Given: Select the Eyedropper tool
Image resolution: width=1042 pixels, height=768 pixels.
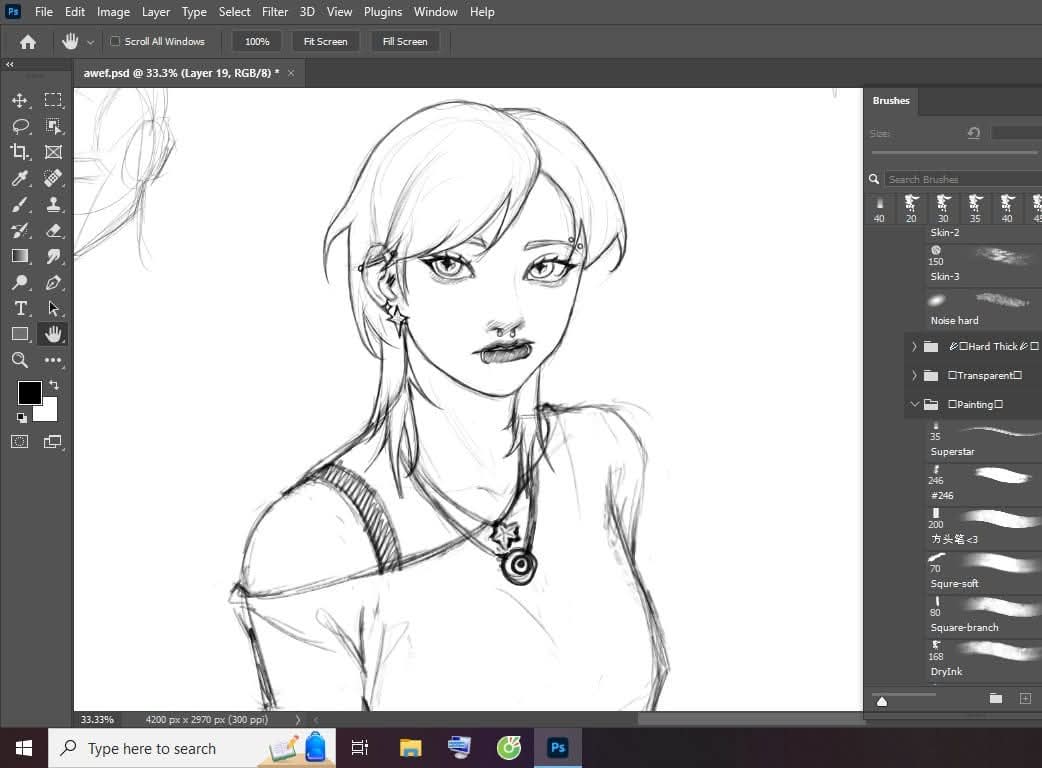Looking at the screenshot, I should click(x=20, y=178).
